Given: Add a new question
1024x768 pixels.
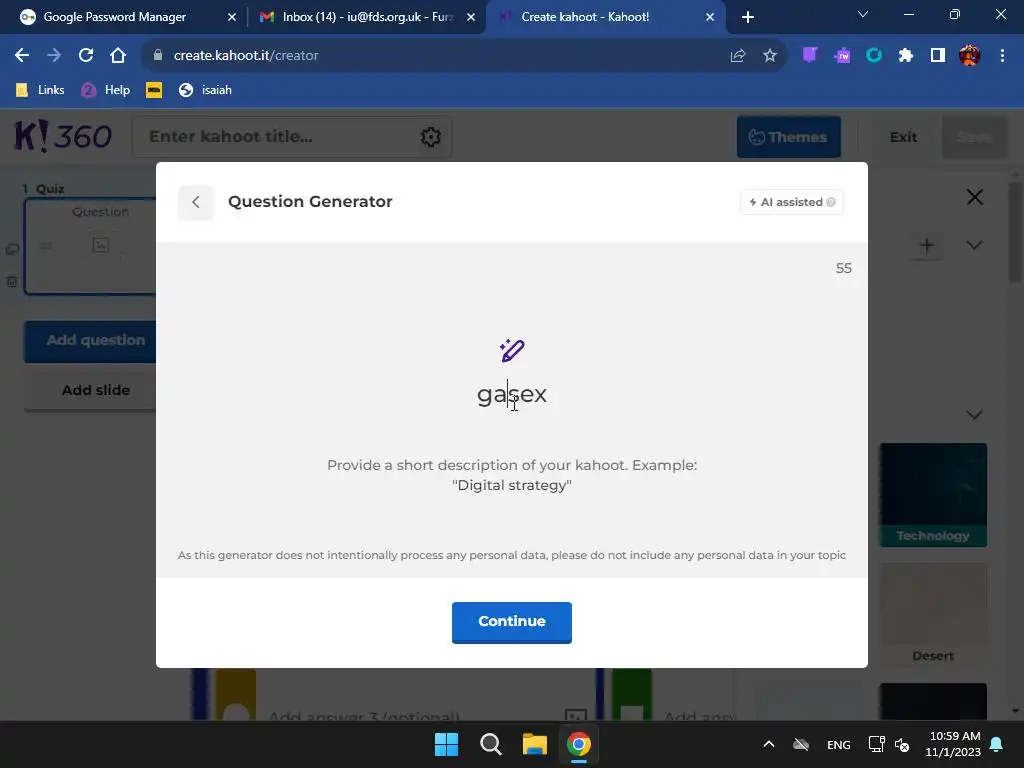Looking at the screenshot, I should pyautogui.click(x=91, y=341).
